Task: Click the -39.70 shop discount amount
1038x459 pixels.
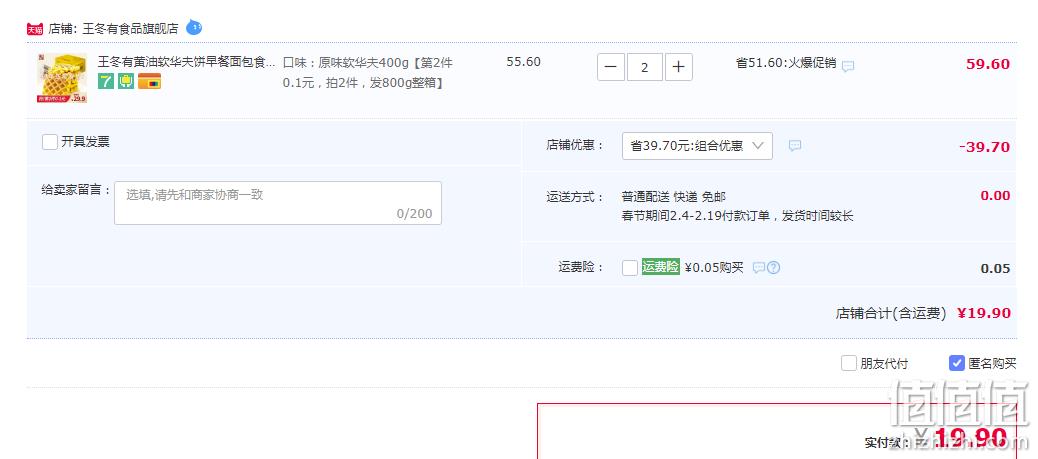Action: pyautogui.click(x=984, y=147)
